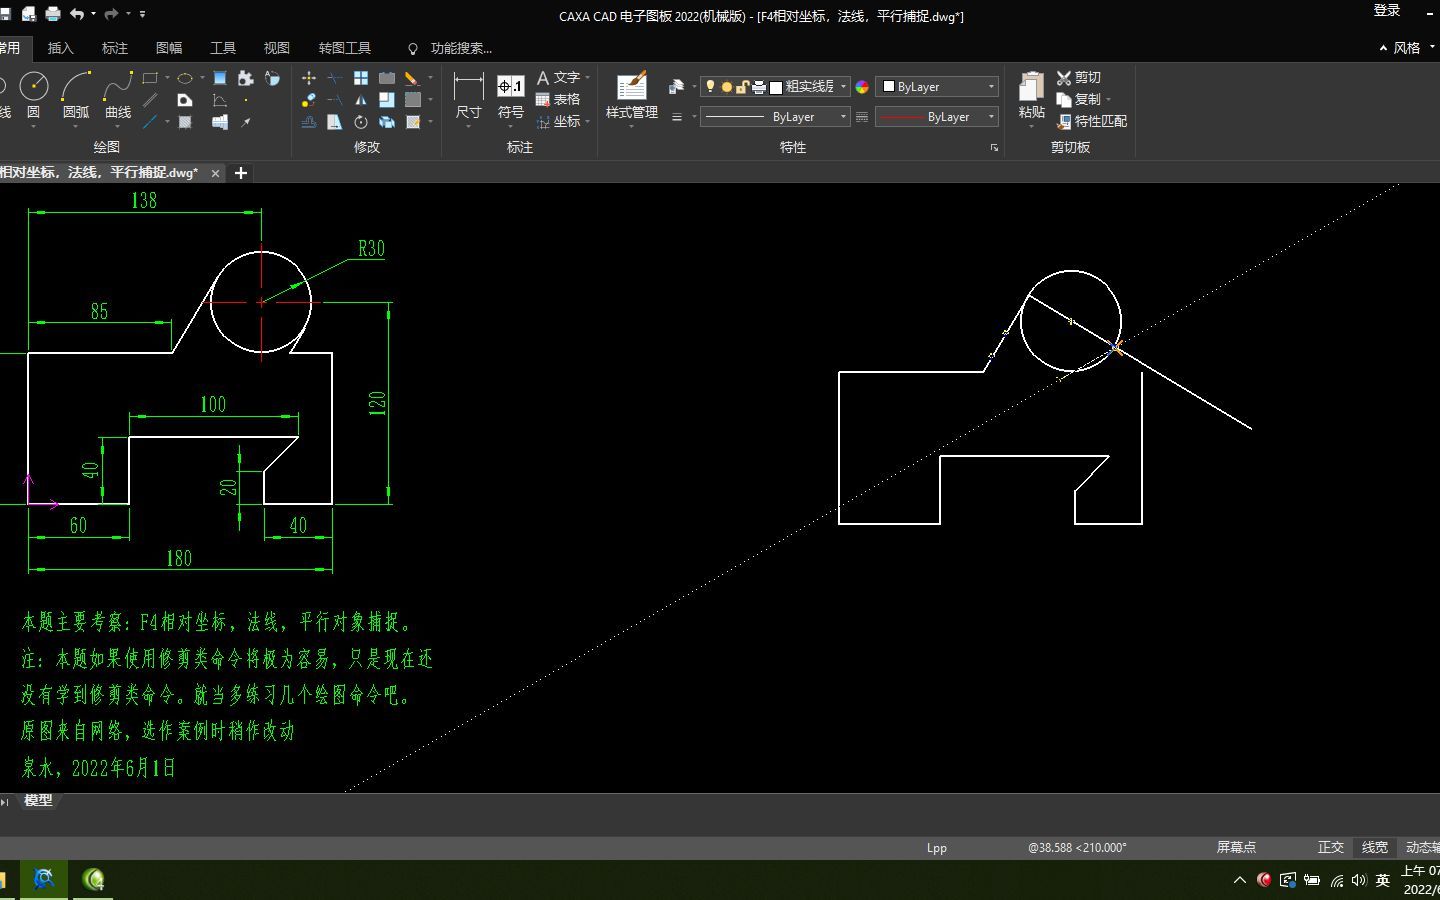Click the Cut (剪切) button

(x=1079, y=78)
